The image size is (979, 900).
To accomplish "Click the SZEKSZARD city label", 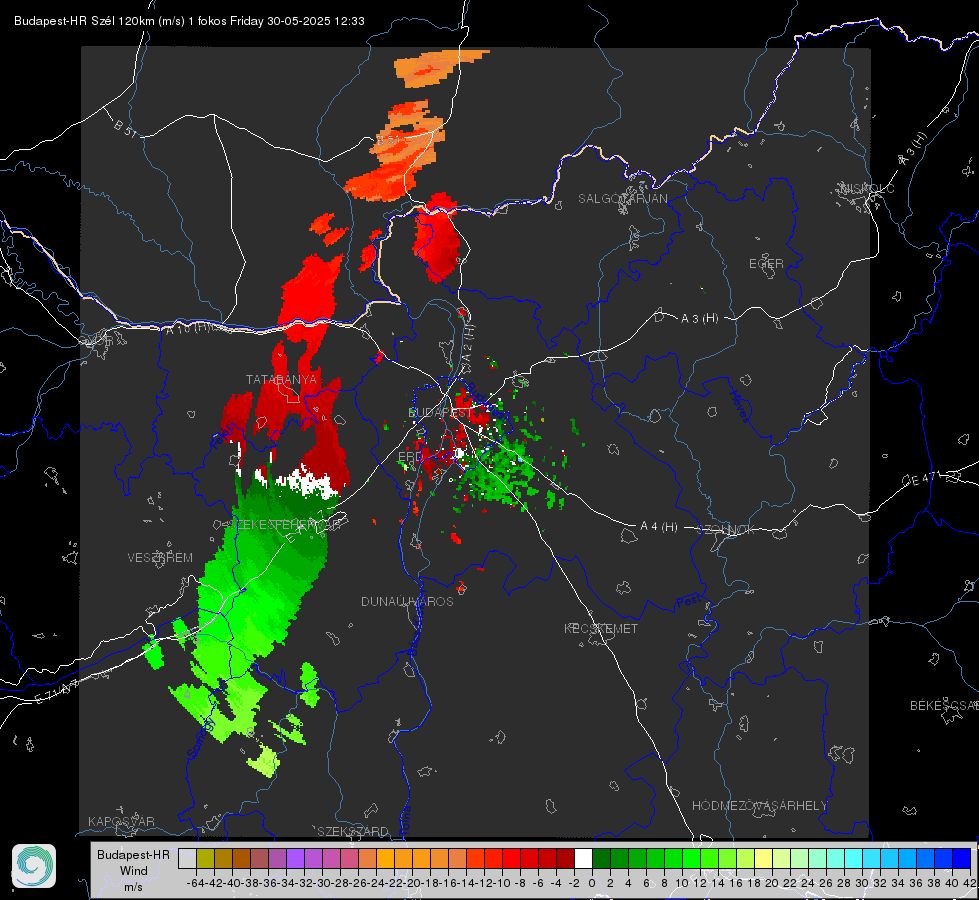I will 353,831.
